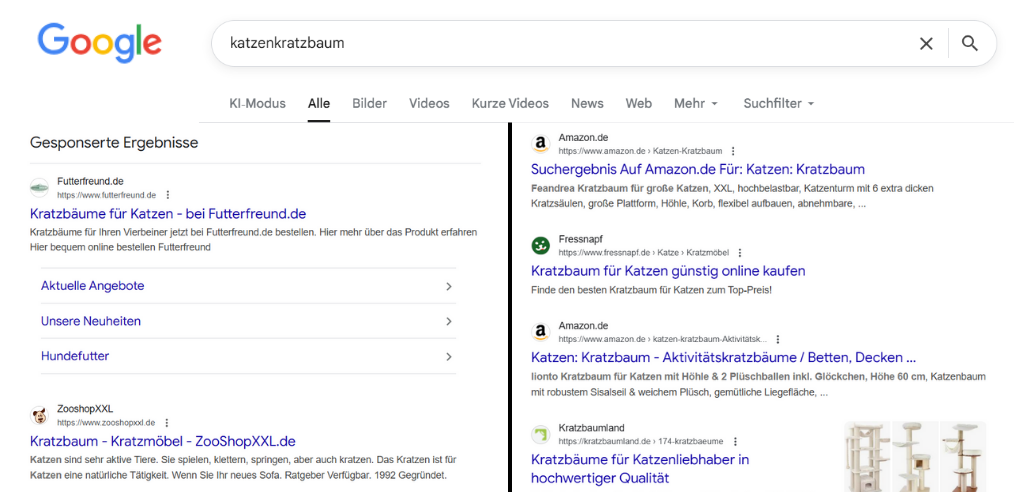
Task: Click the ZooshopXXL site name
Action: pos(85,409)
